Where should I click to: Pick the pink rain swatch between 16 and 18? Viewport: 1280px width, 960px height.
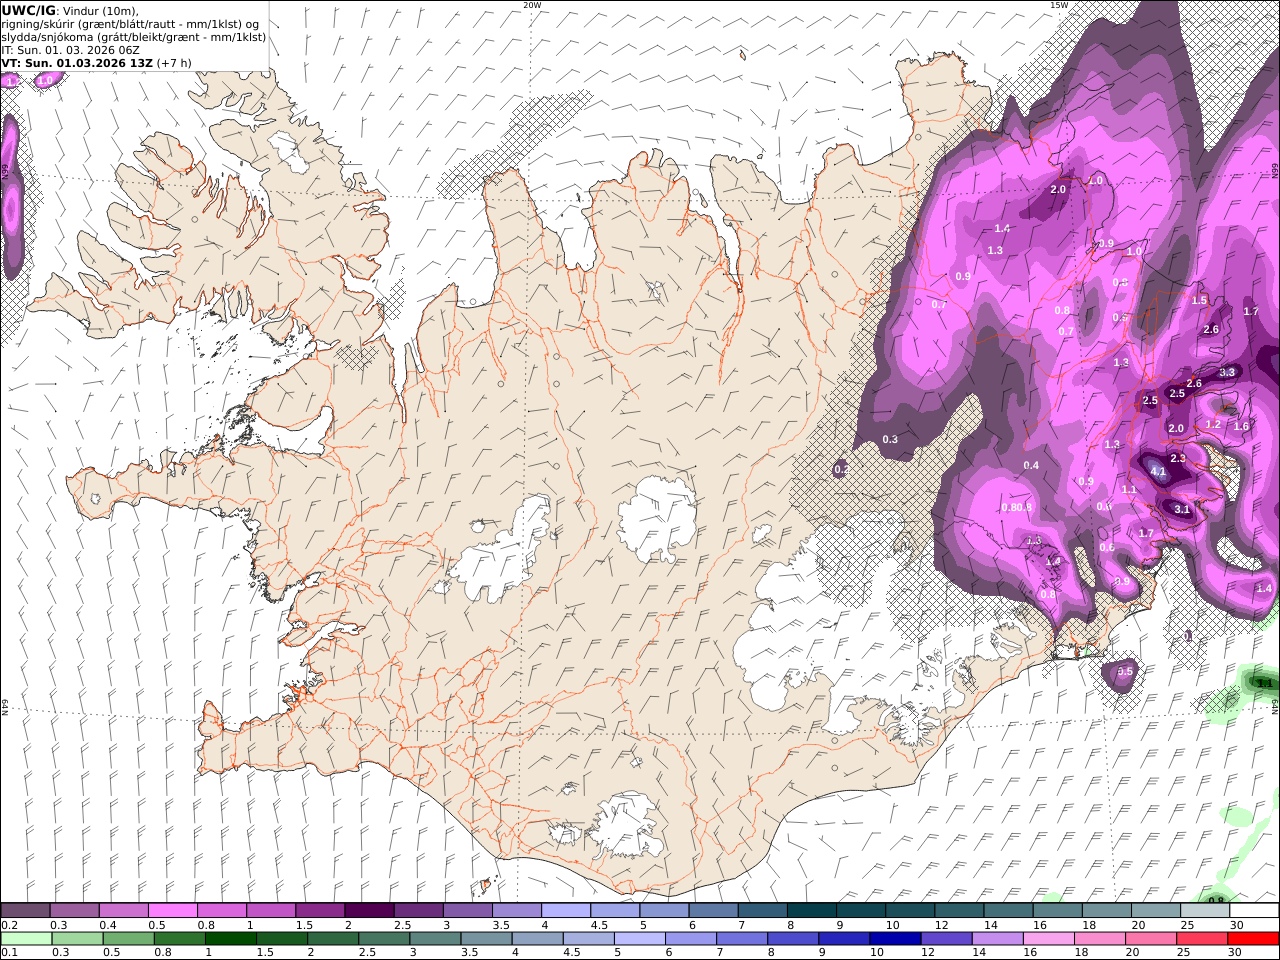[1049, 939]
